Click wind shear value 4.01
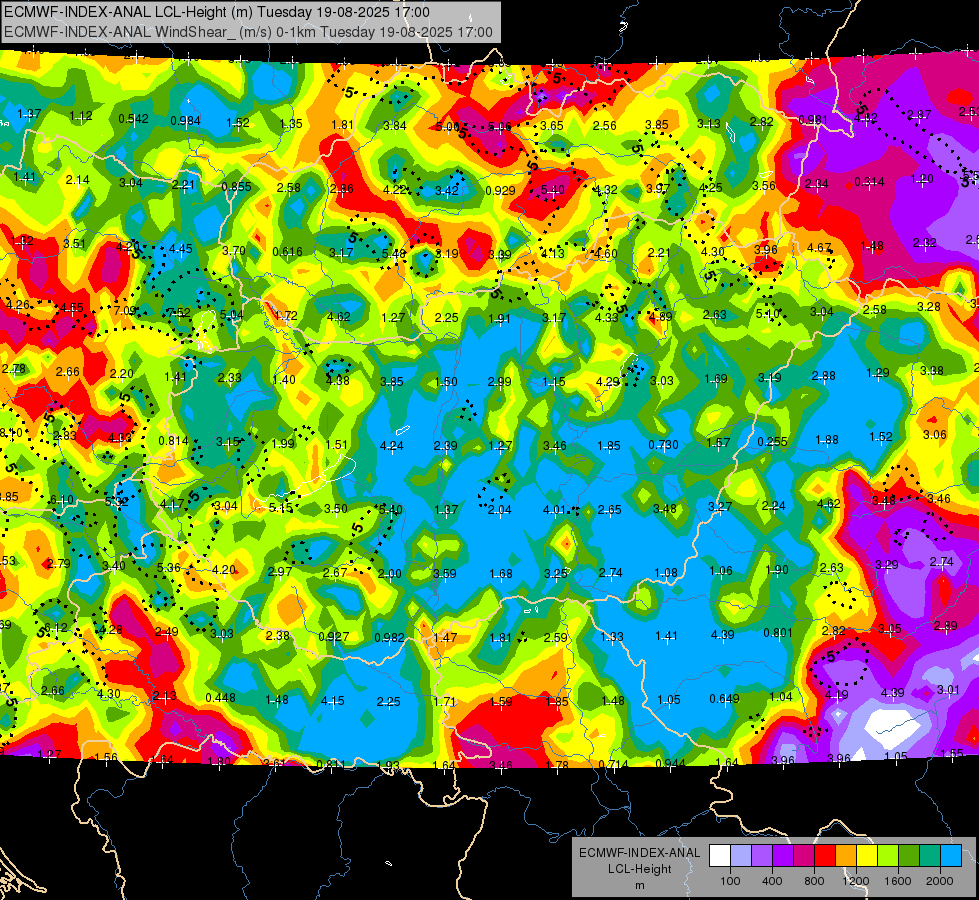Image resolution: width=979 pixels, height=900 pixels. tap(554, 510)
